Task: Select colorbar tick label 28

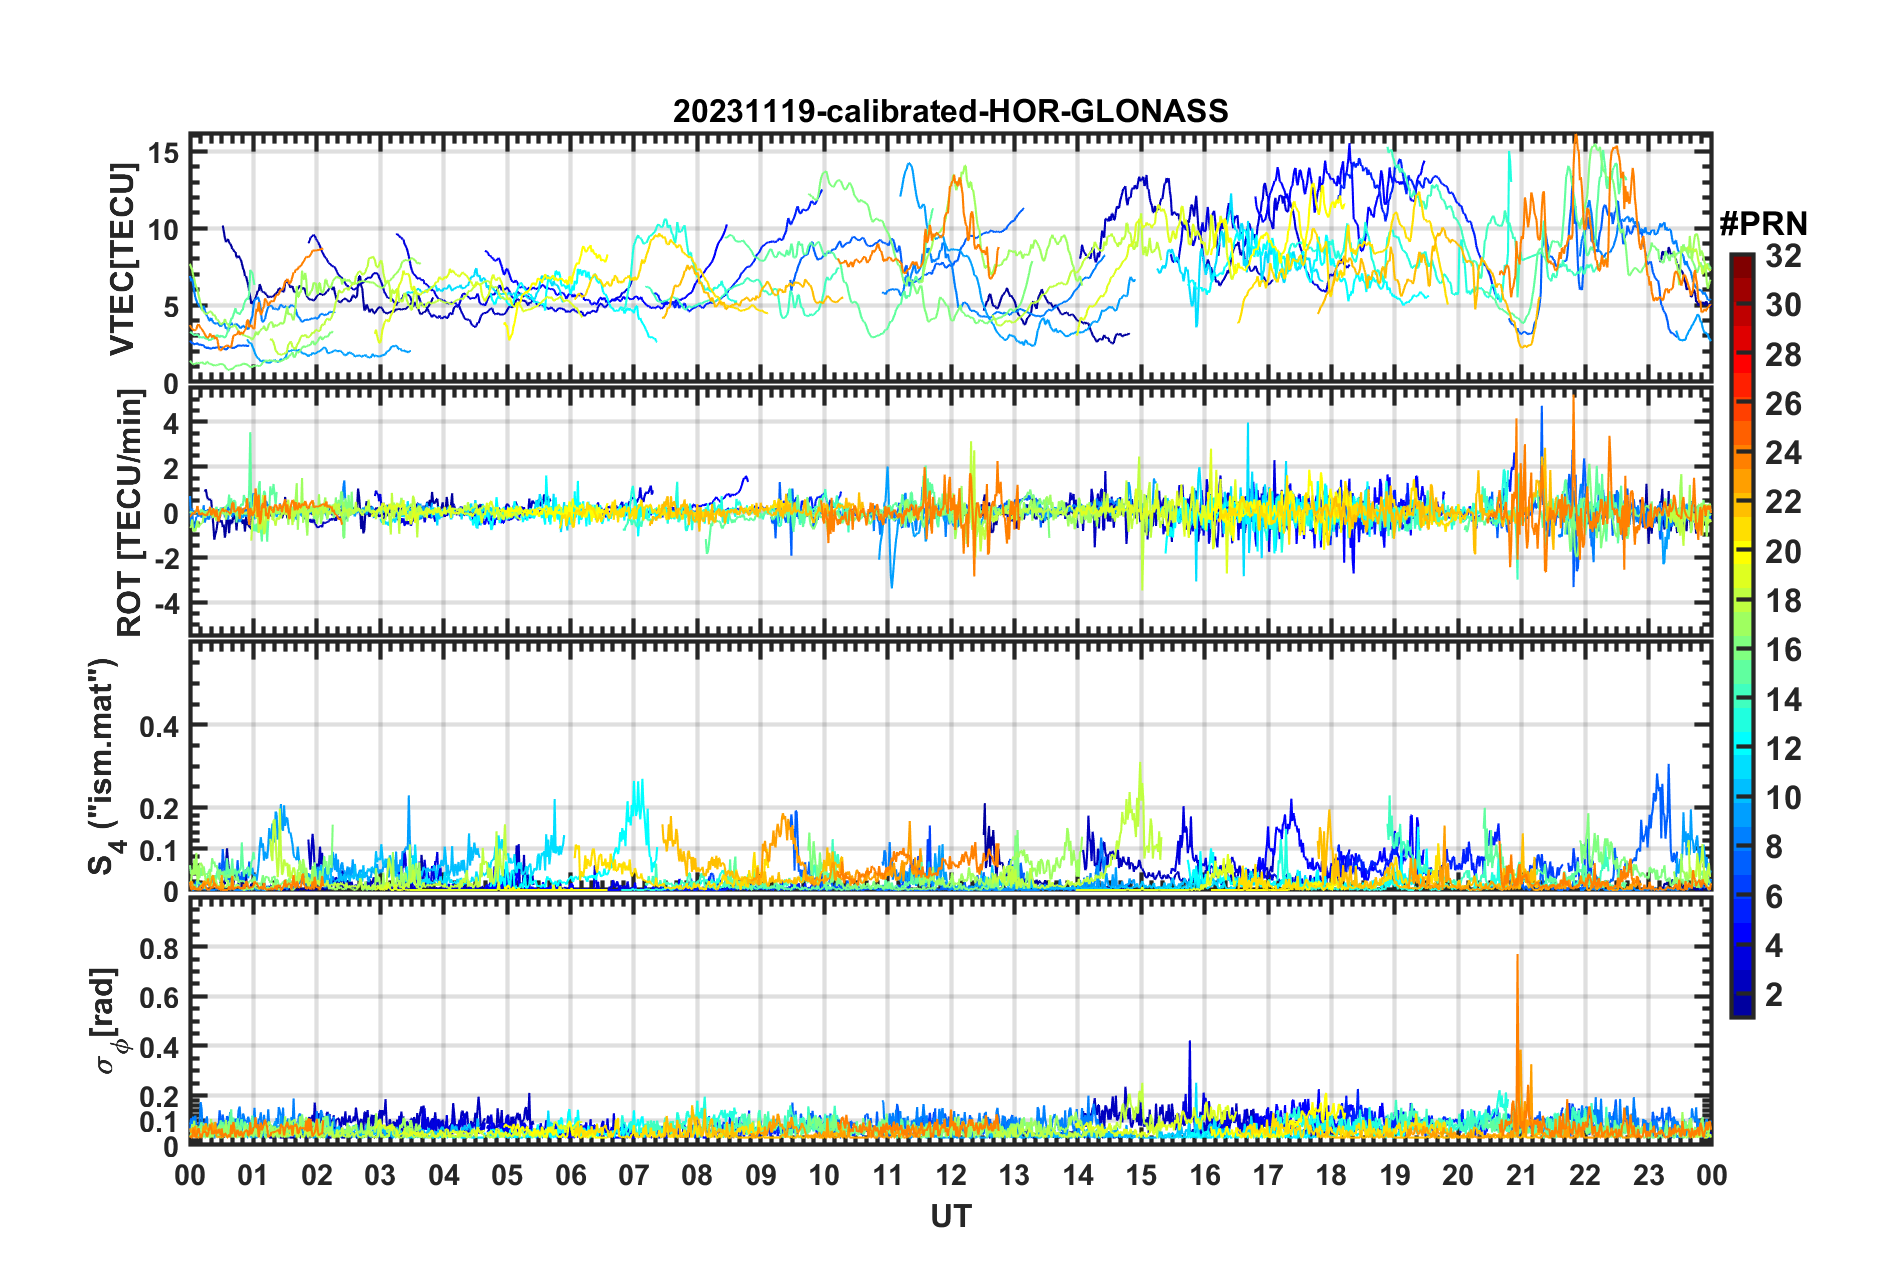Action: pos(1783,354)
